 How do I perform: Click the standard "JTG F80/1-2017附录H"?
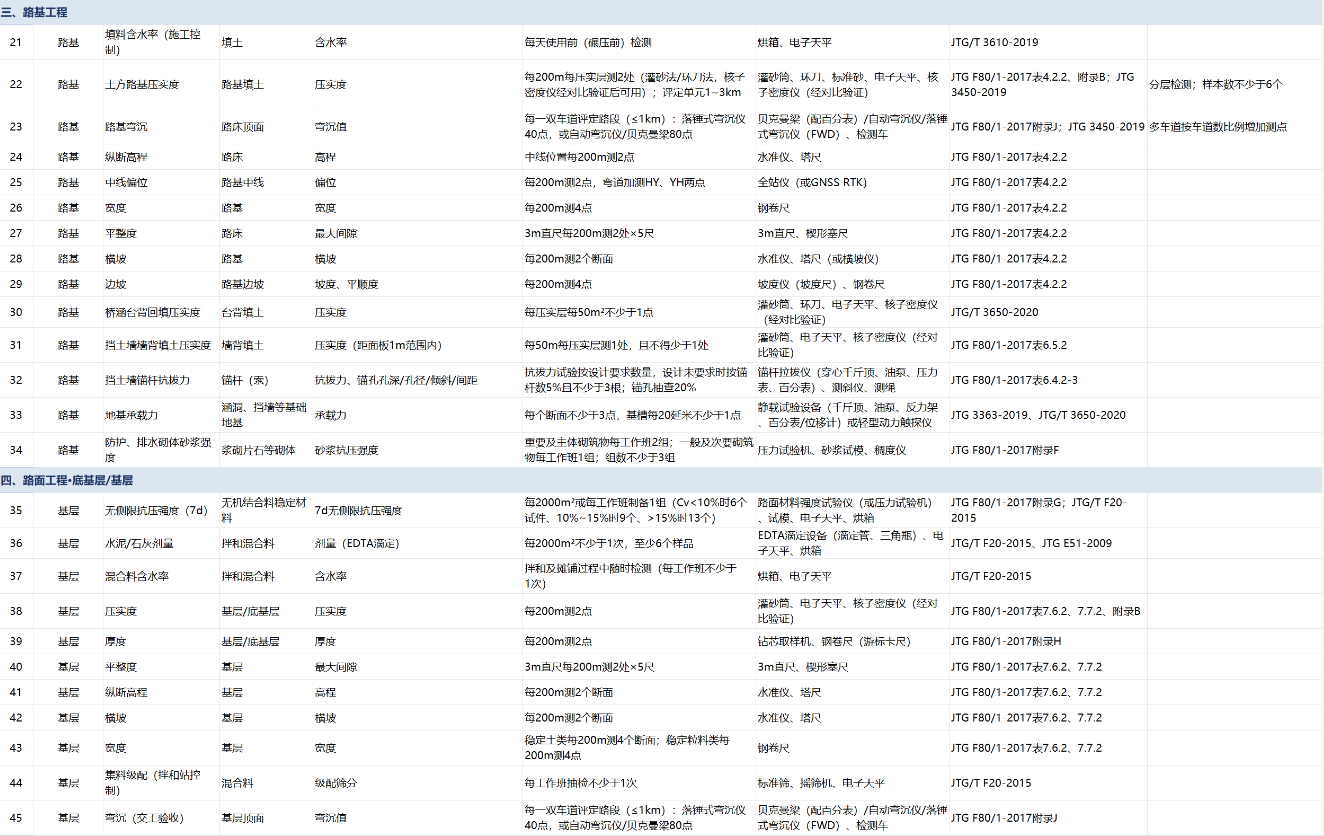[1005, 641]
